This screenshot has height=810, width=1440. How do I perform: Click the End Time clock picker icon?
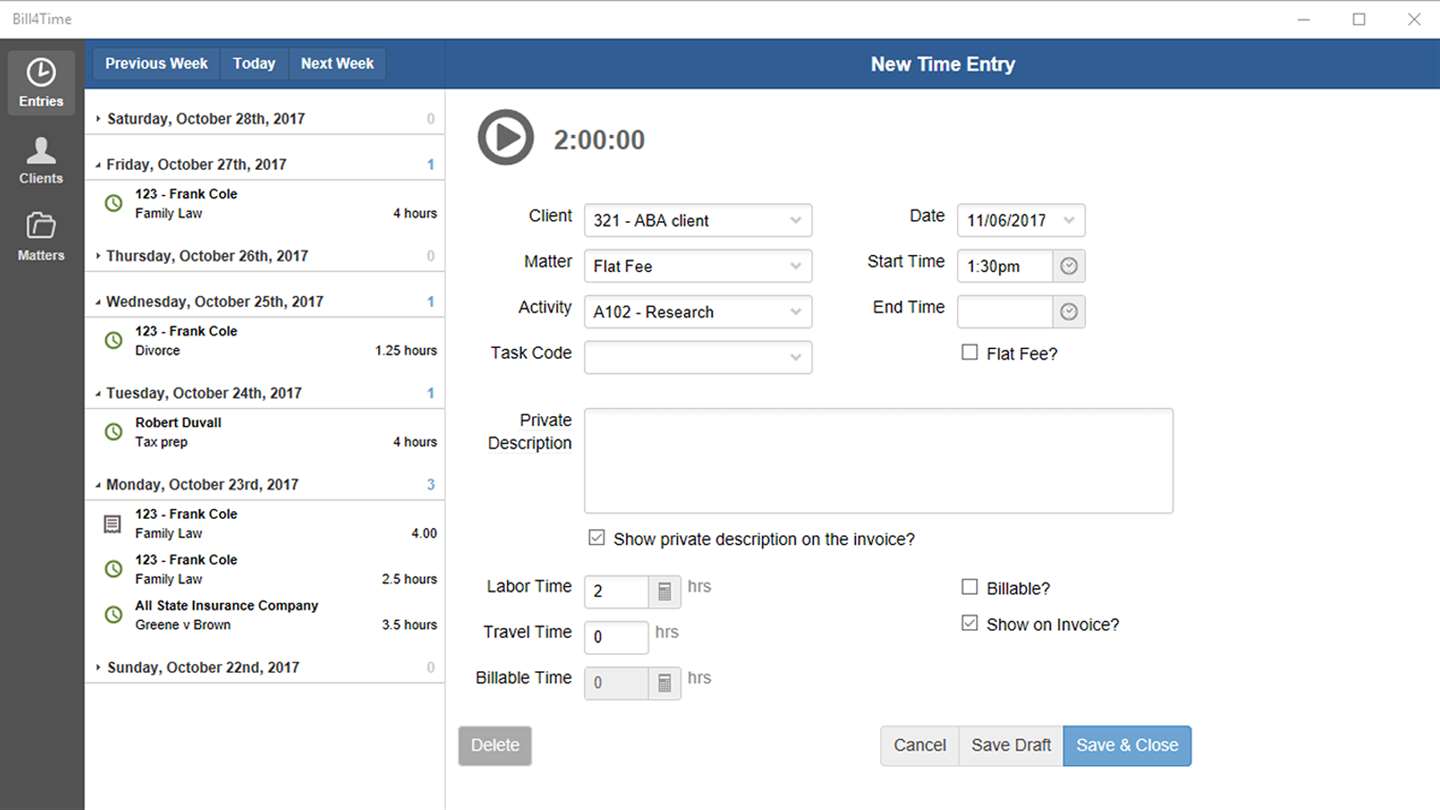[x=1069, y=312]
